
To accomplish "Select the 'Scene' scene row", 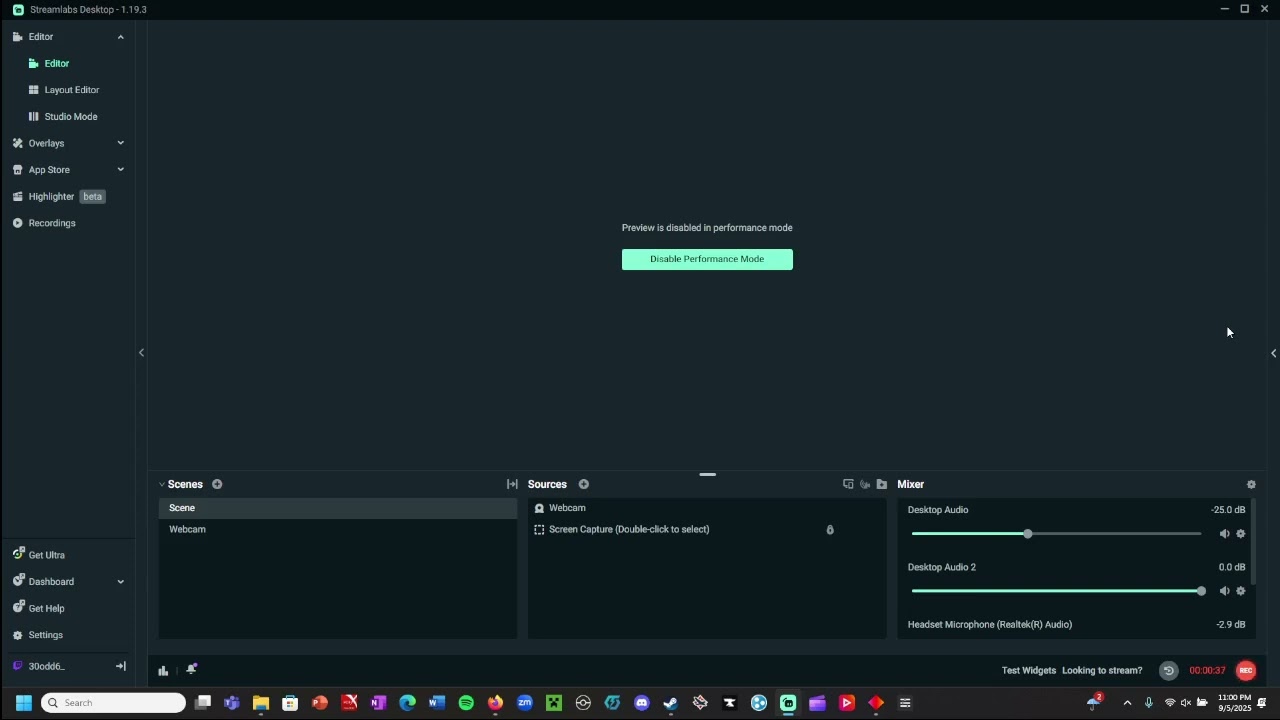I will [338, 508].
